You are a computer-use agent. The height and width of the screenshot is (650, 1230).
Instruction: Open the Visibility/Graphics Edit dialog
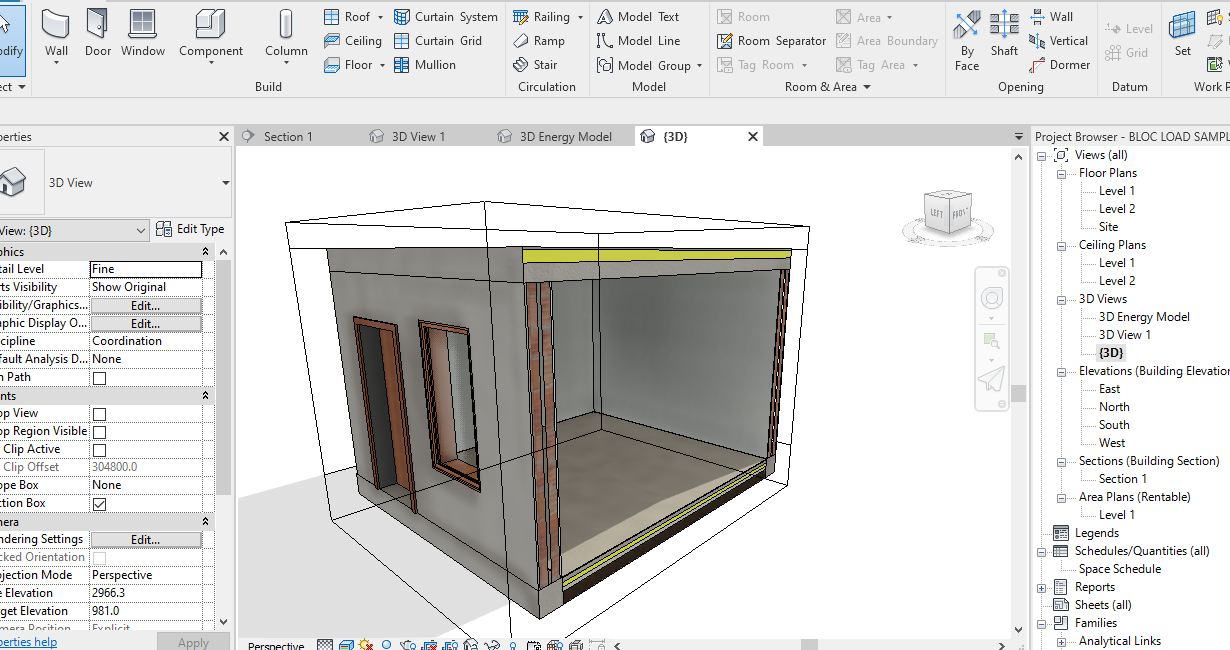tap(146, 305)
